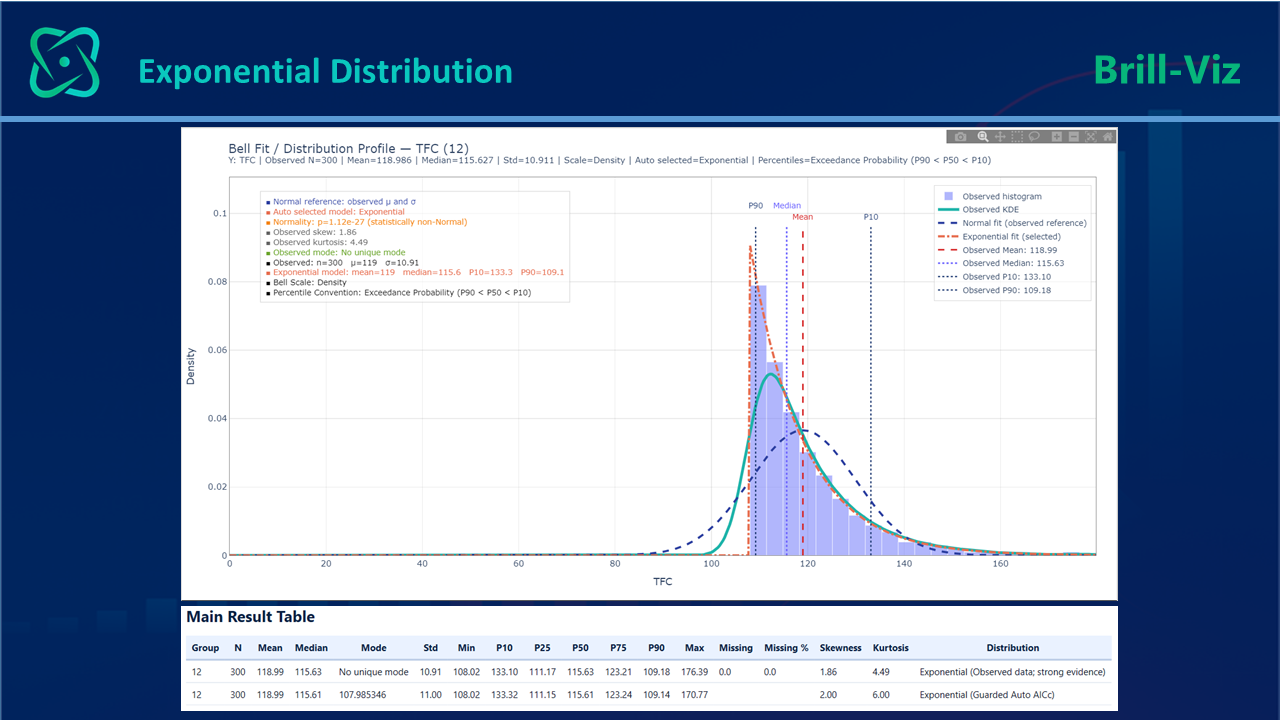This screenshot has height=720, width=1280.
Task: Click the 'Density' y-axis label
Action: [190, 366]
